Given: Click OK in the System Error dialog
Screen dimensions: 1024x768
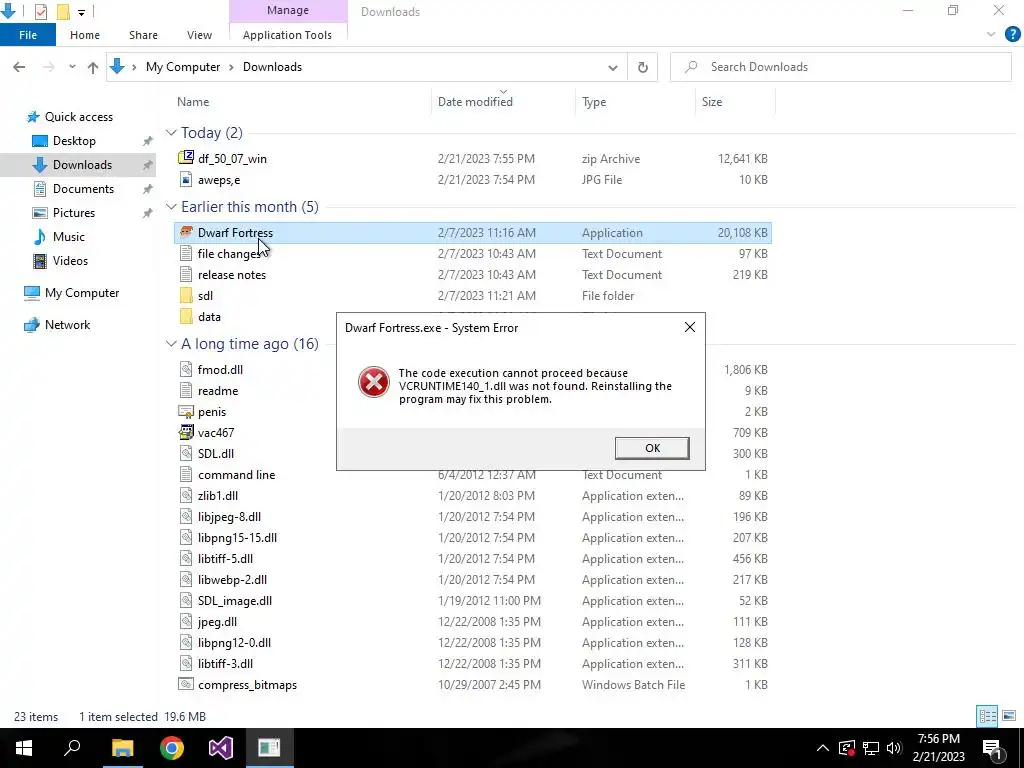Looking at the screenshot, I should click(652, 448).
